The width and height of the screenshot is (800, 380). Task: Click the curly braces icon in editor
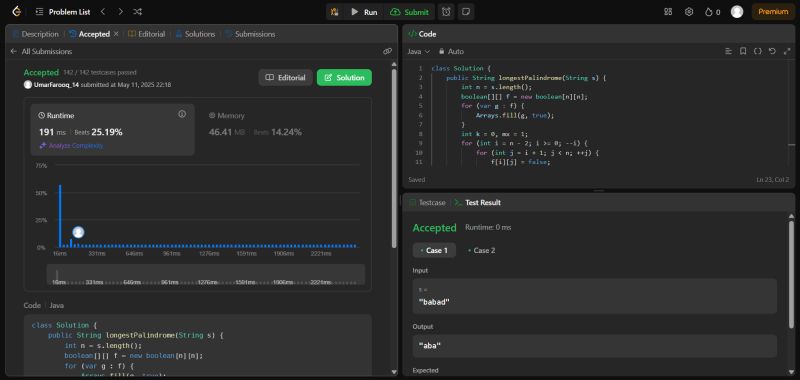(x=758, y=52)
